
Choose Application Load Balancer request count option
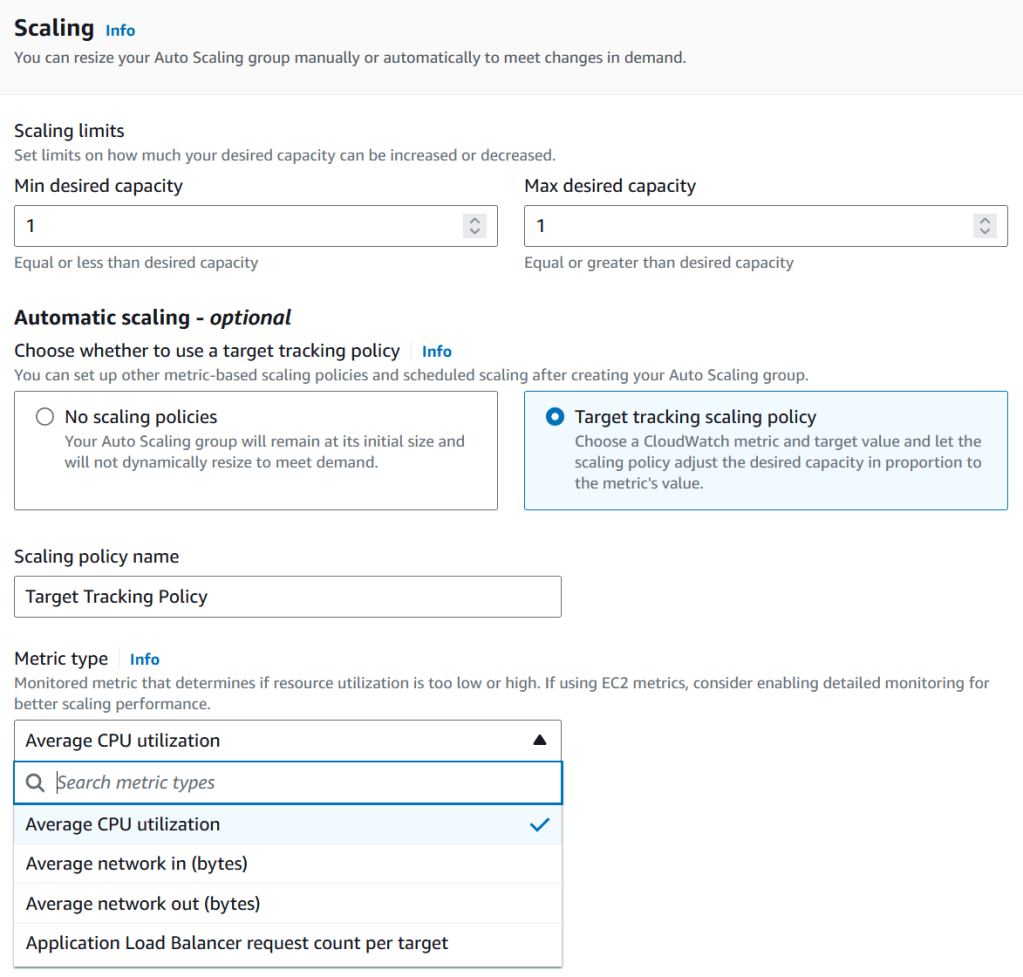click(237, 943)
